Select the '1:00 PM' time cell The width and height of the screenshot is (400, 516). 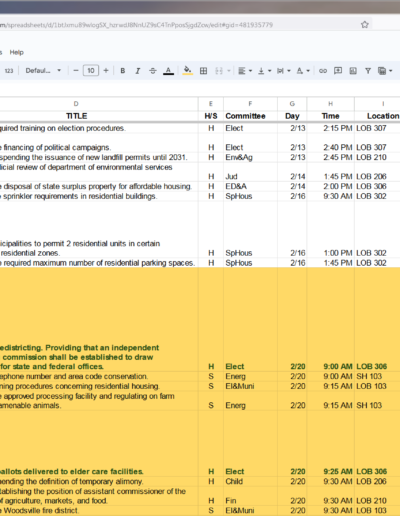point(331,229)
